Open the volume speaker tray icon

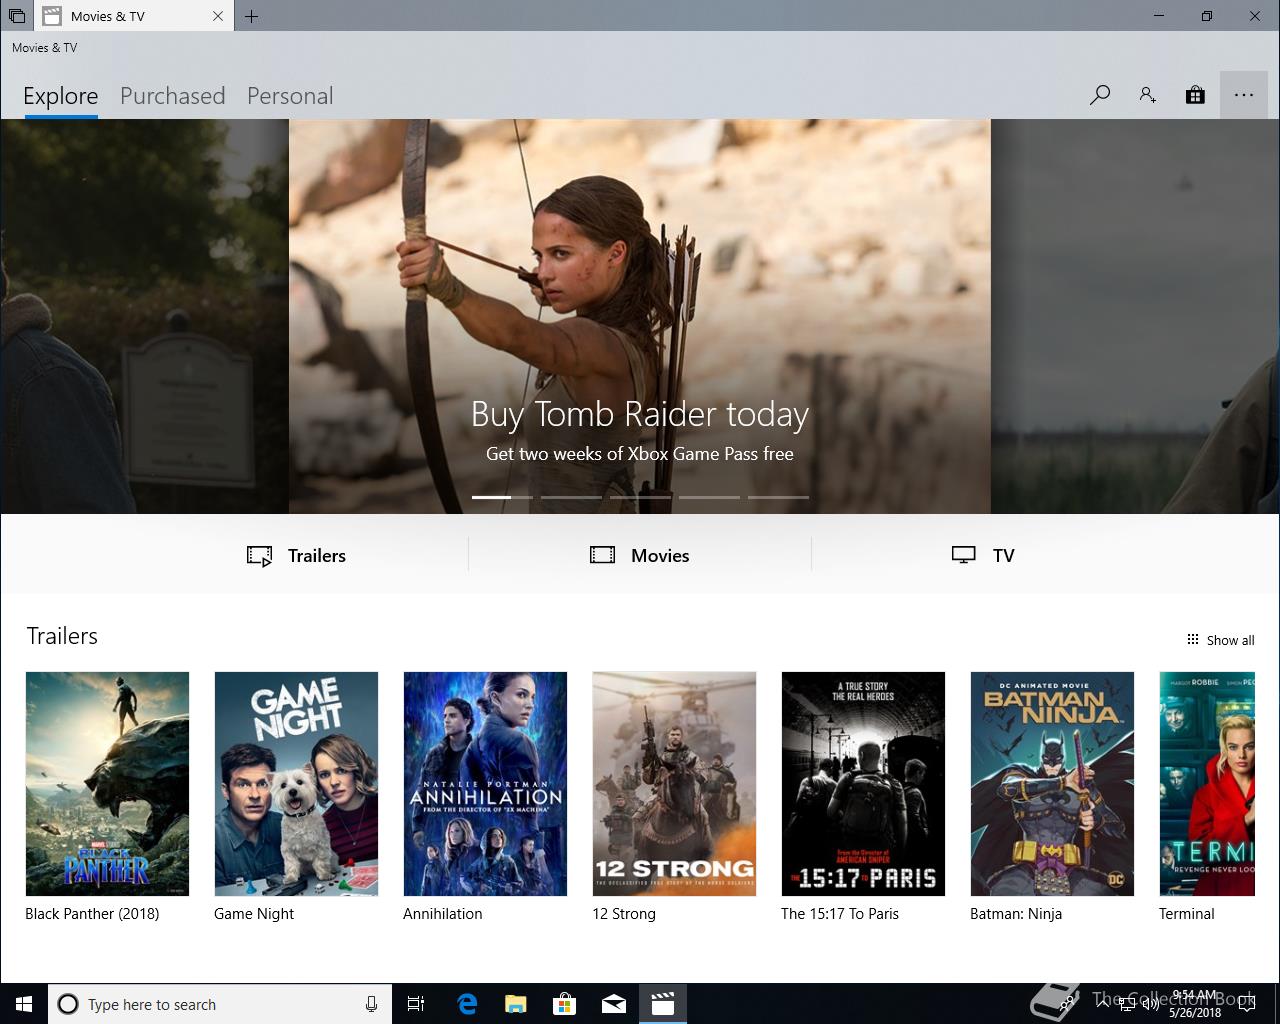(x=1149, y=1004)
